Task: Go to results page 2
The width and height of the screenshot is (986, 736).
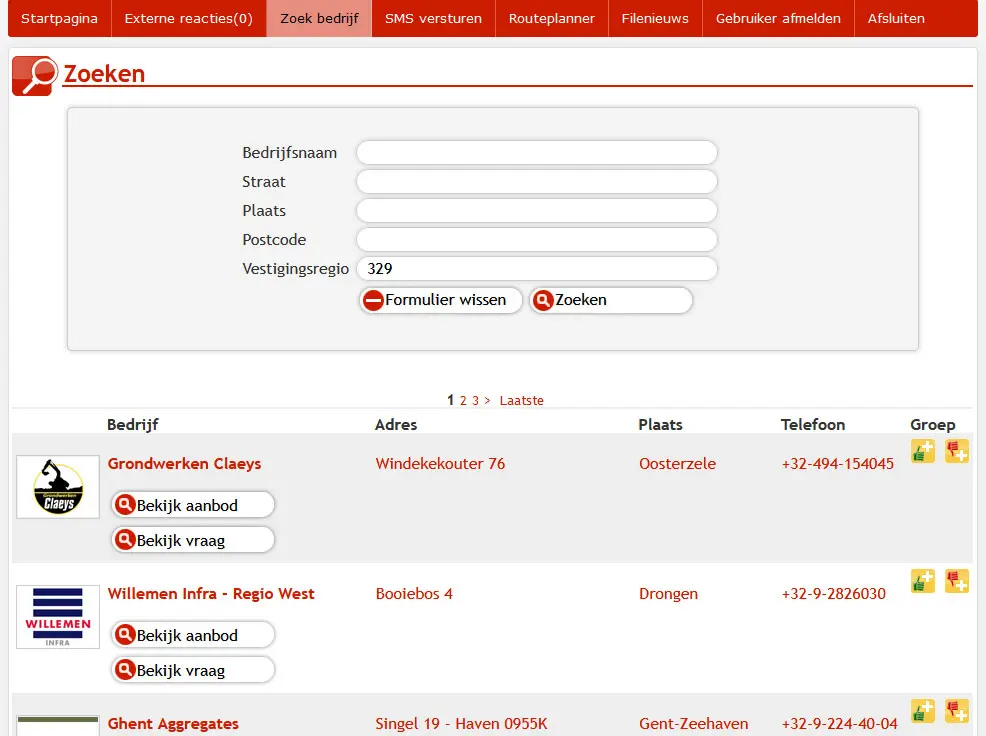Action: pos(463,401)
